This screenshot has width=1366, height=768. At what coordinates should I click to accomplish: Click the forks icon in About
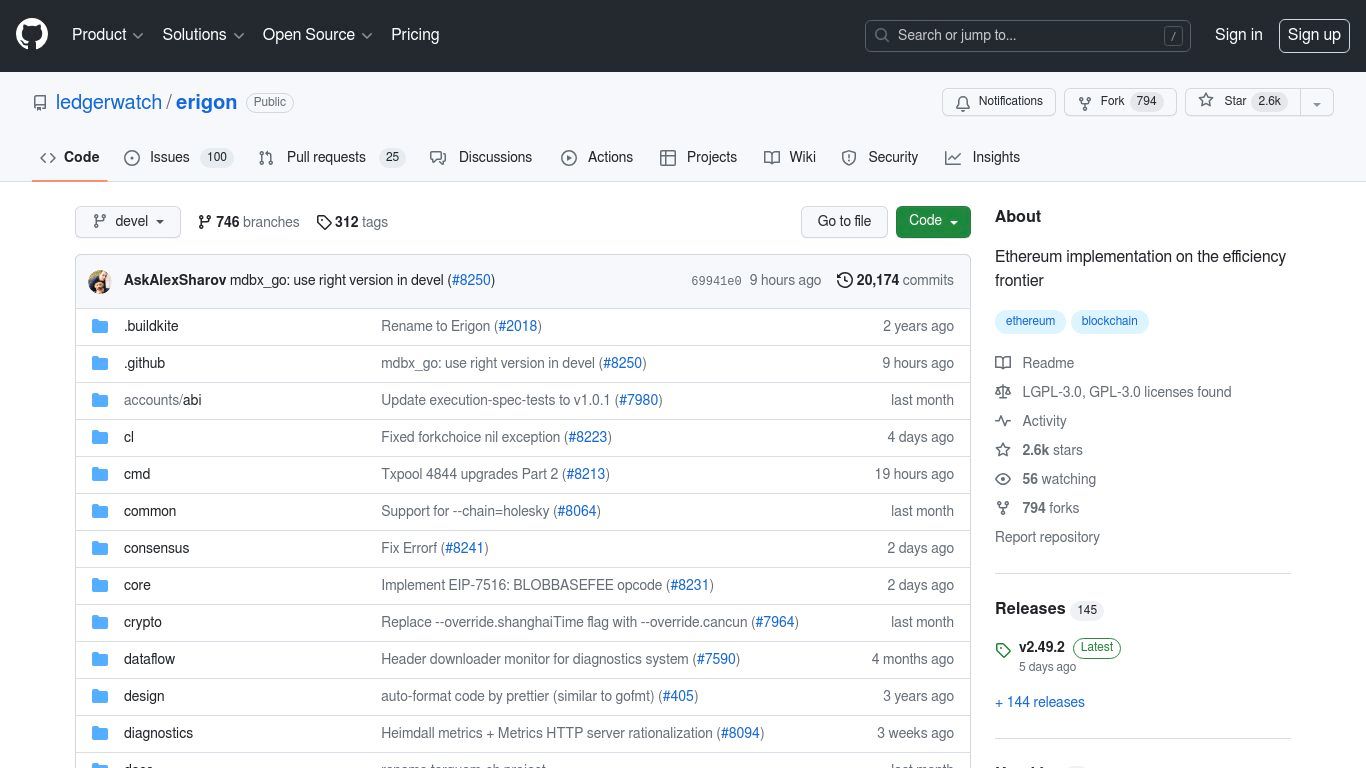pos(1003,508)
